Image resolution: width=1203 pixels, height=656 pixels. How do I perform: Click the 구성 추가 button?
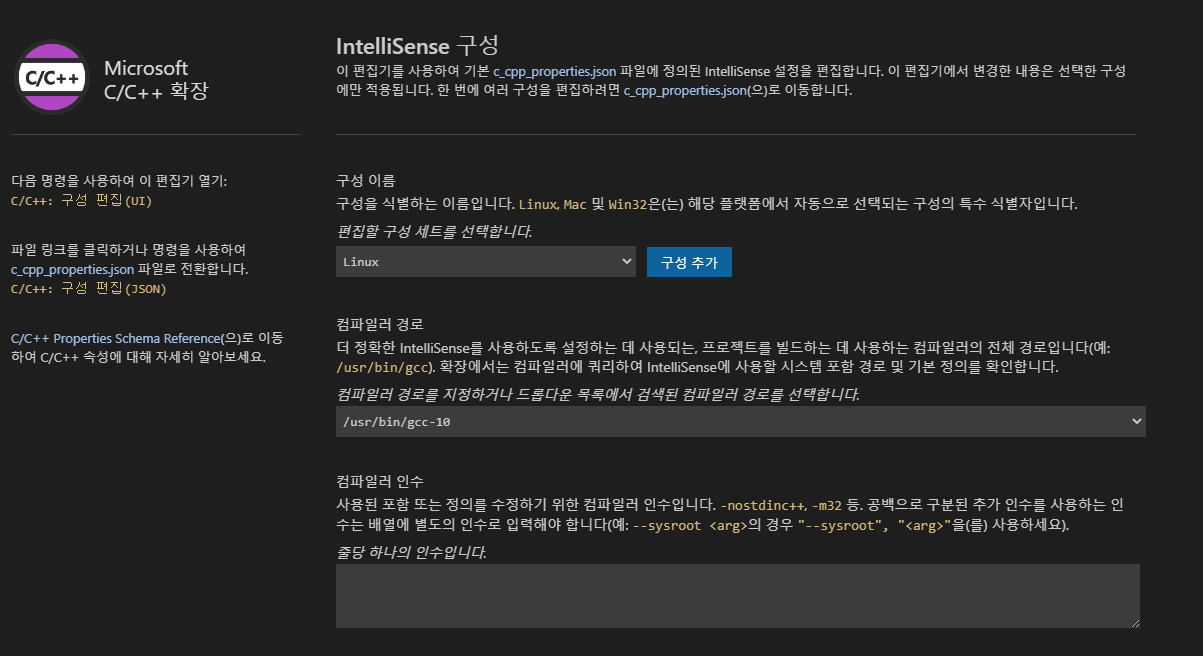pos(689,262)
